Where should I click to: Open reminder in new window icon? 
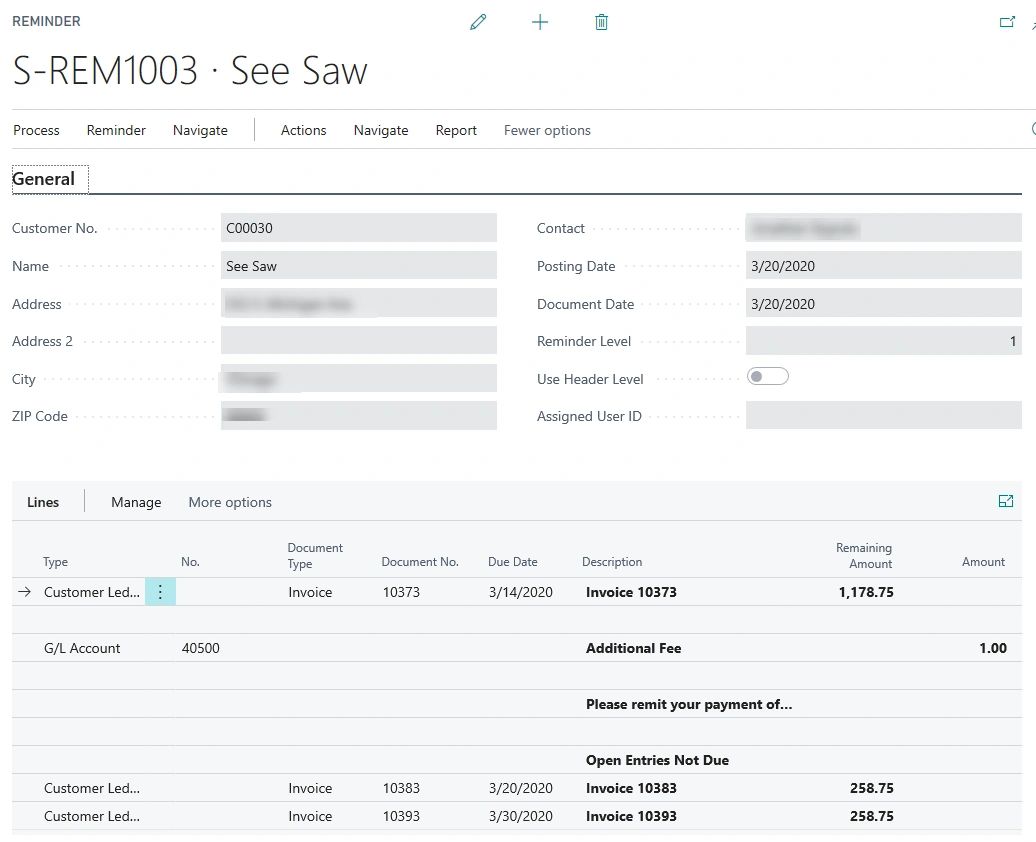1007,22
